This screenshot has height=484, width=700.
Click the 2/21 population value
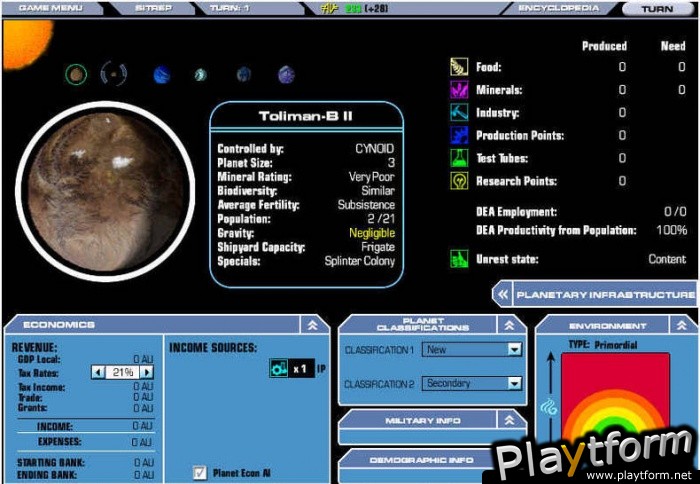tap(381, 219)
